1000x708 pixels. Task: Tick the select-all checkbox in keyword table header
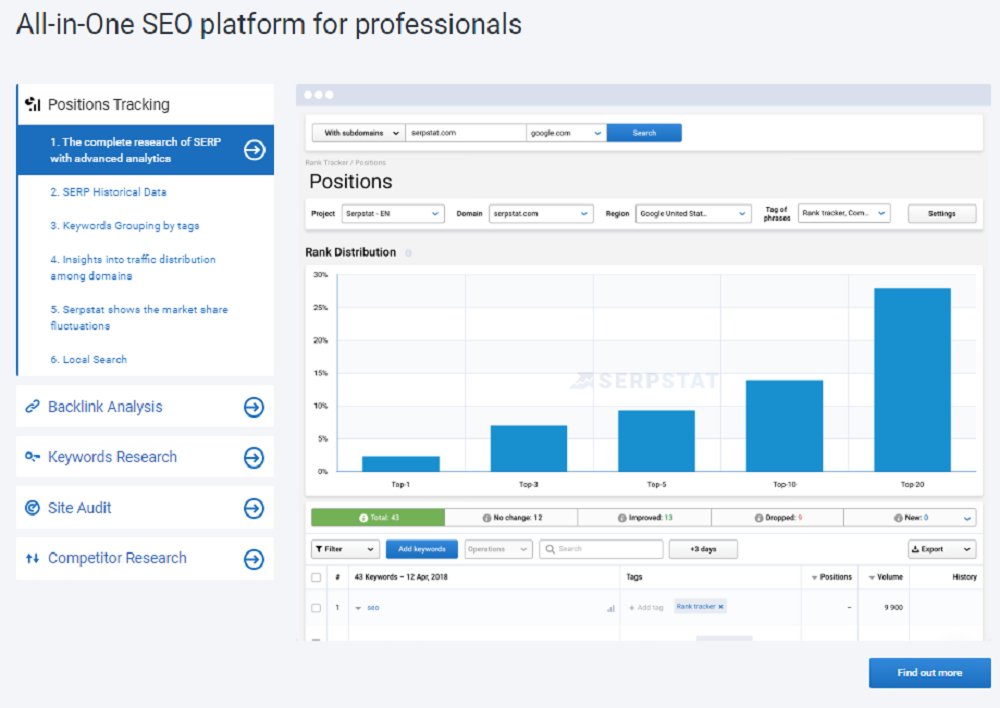pyautogui.click(x=315, y=577)
